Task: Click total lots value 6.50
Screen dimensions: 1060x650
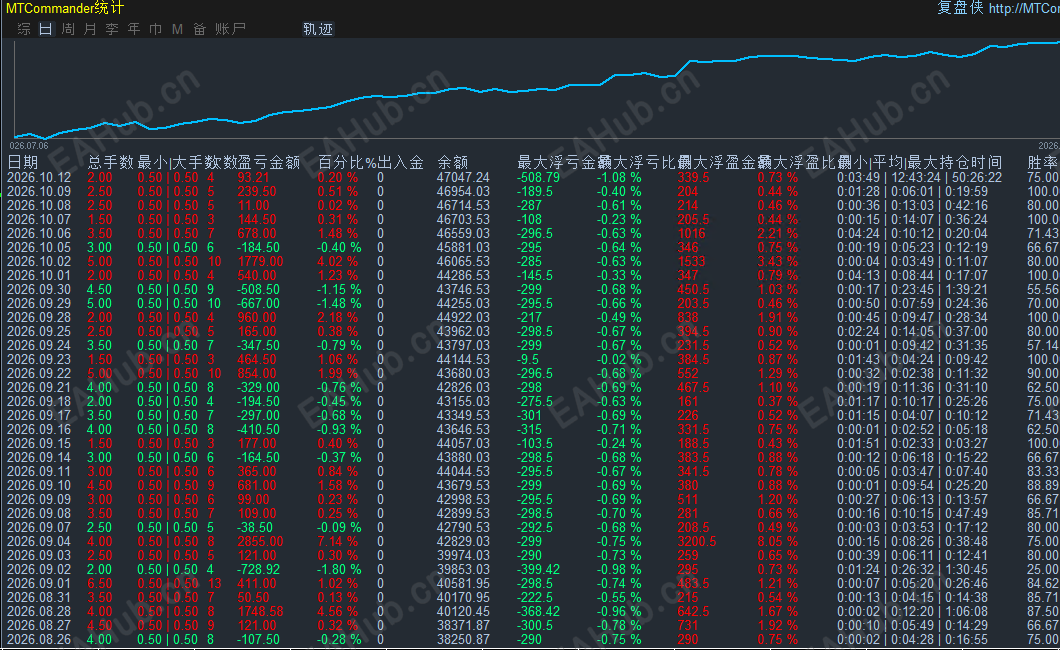Action: pos(100,583)
